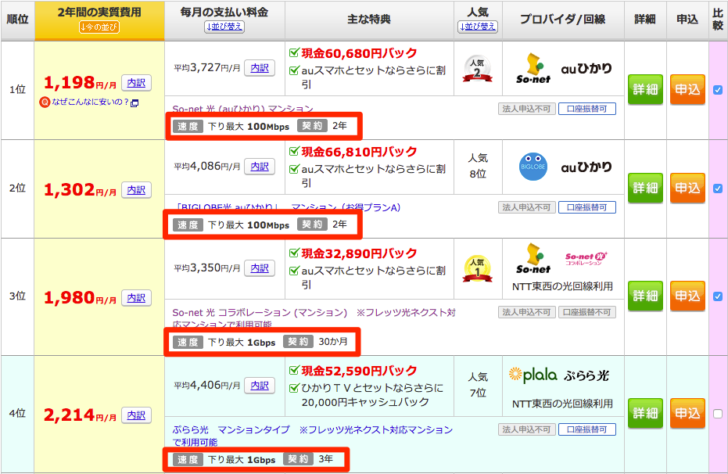Check compare checkbox for rank 4 ぷらら光

[x=718, y=413]
